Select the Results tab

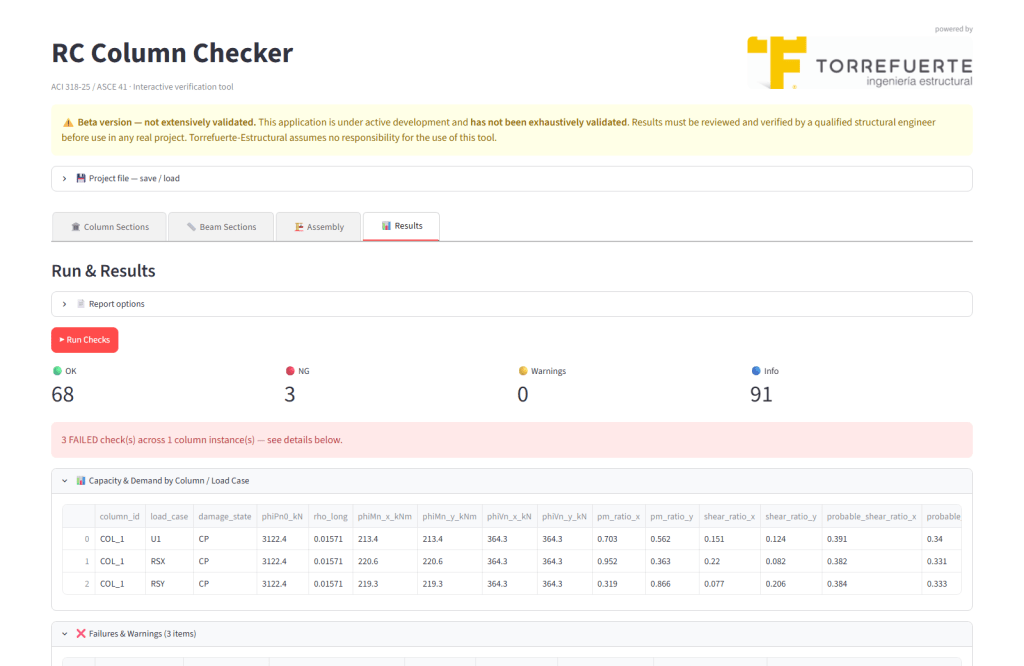(401, 226)
